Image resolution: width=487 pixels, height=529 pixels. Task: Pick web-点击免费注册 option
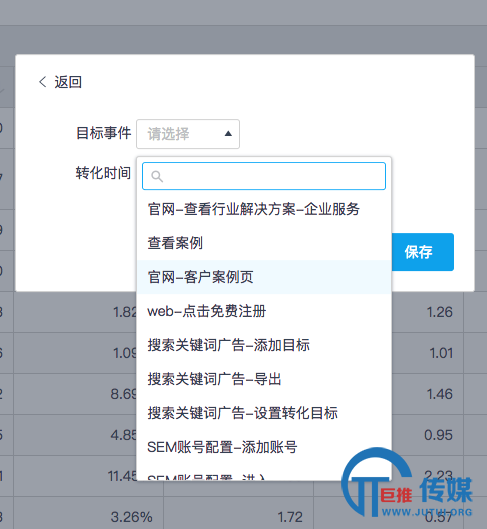pos(264,311)
